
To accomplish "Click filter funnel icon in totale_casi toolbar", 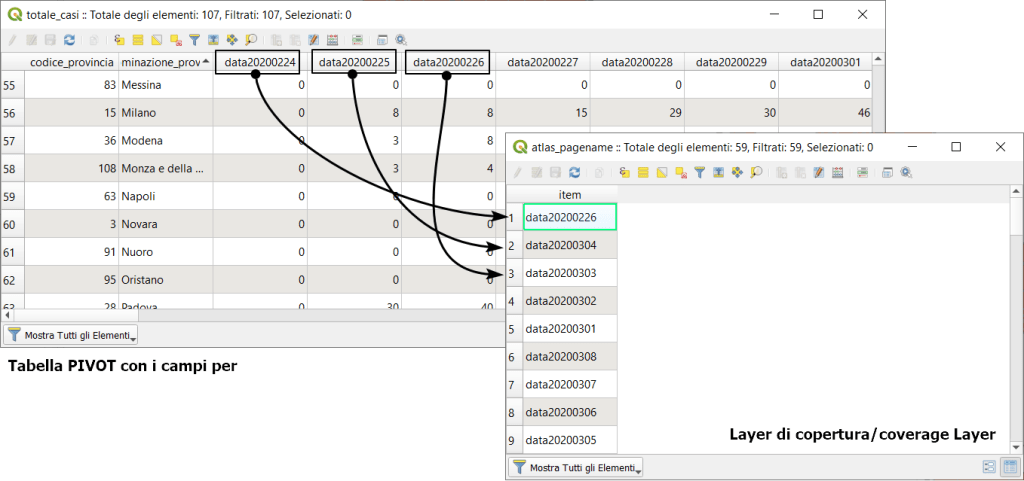I will 195,40.
